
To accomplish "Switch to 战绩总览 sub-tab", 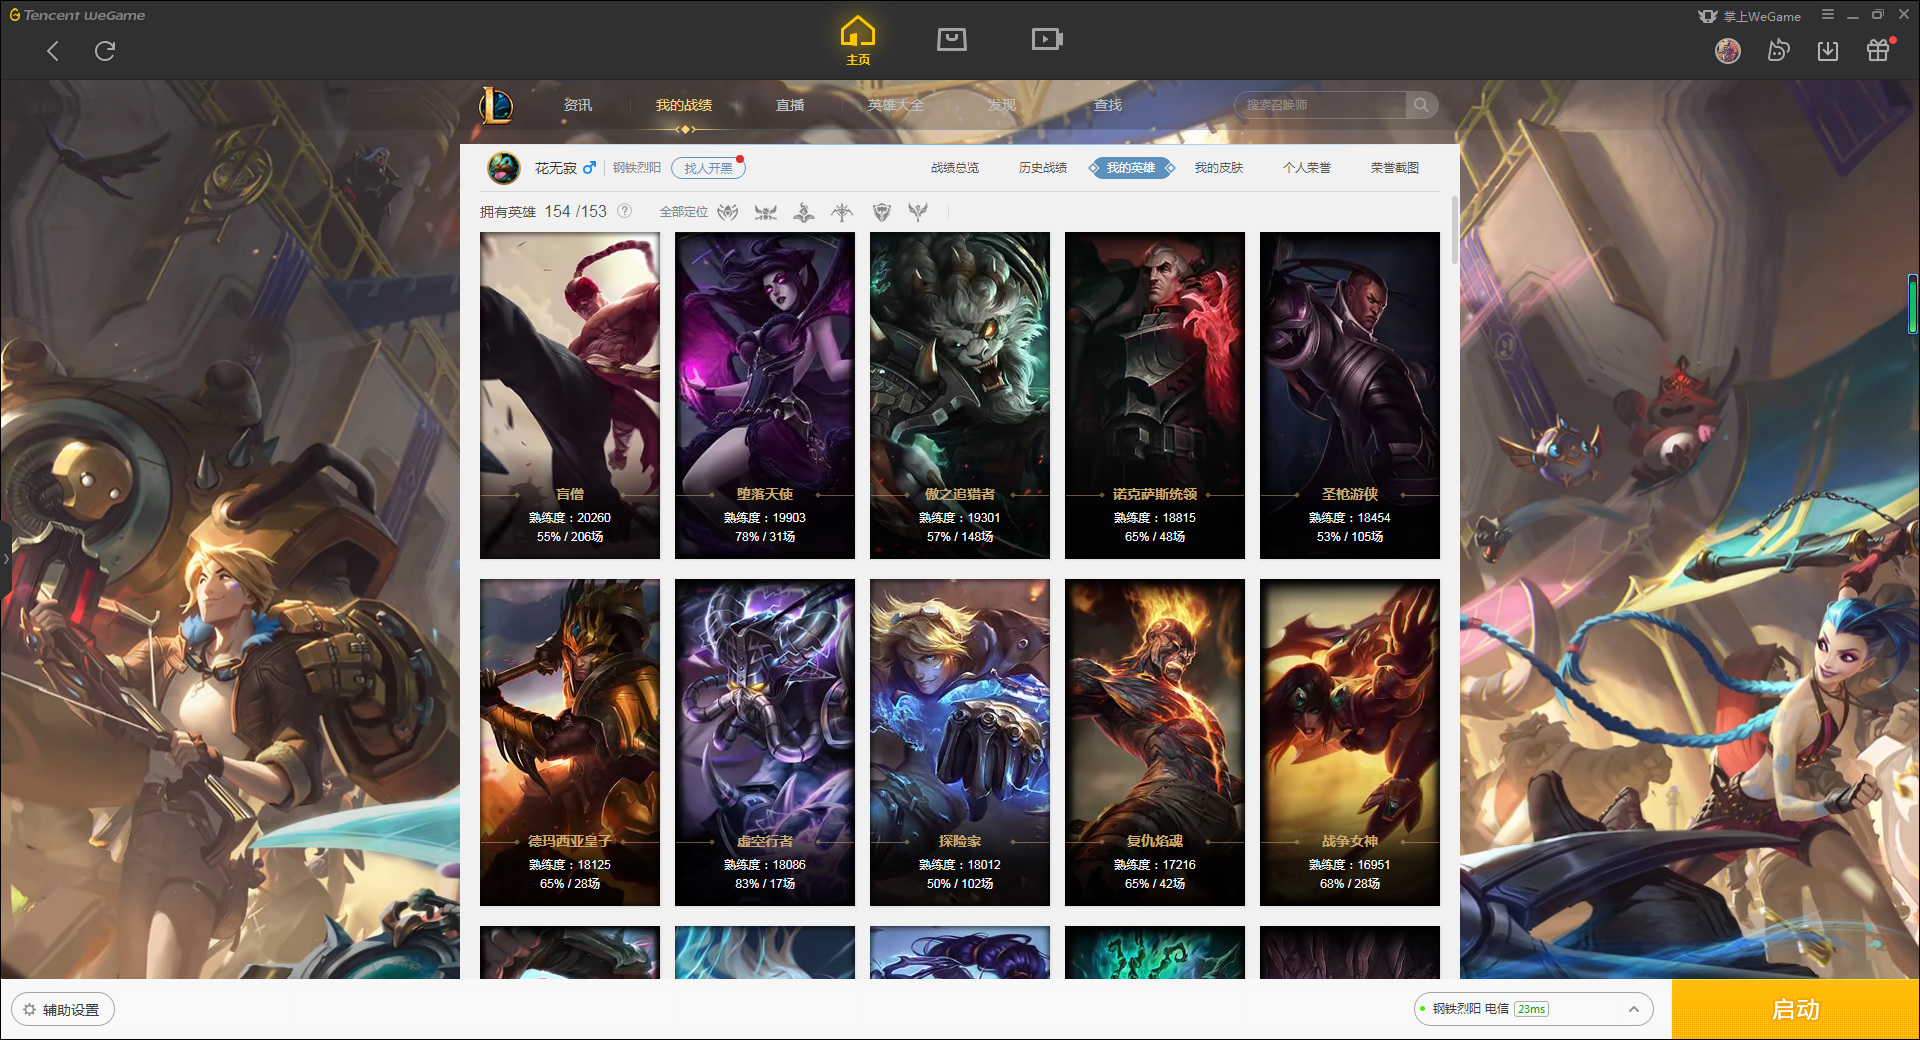I will (x=955, y=168).
